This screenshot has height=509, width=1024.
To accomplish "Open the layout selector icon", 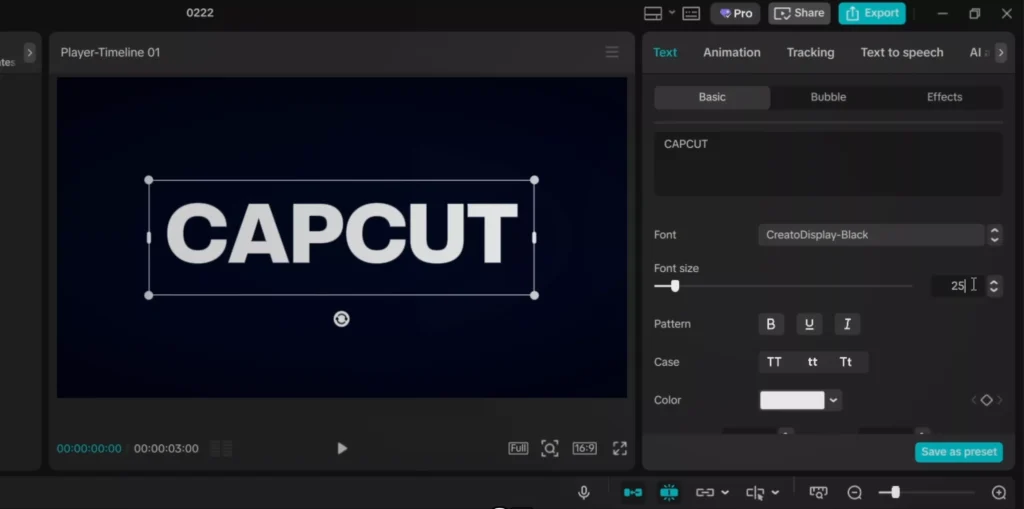I will 653,13.
